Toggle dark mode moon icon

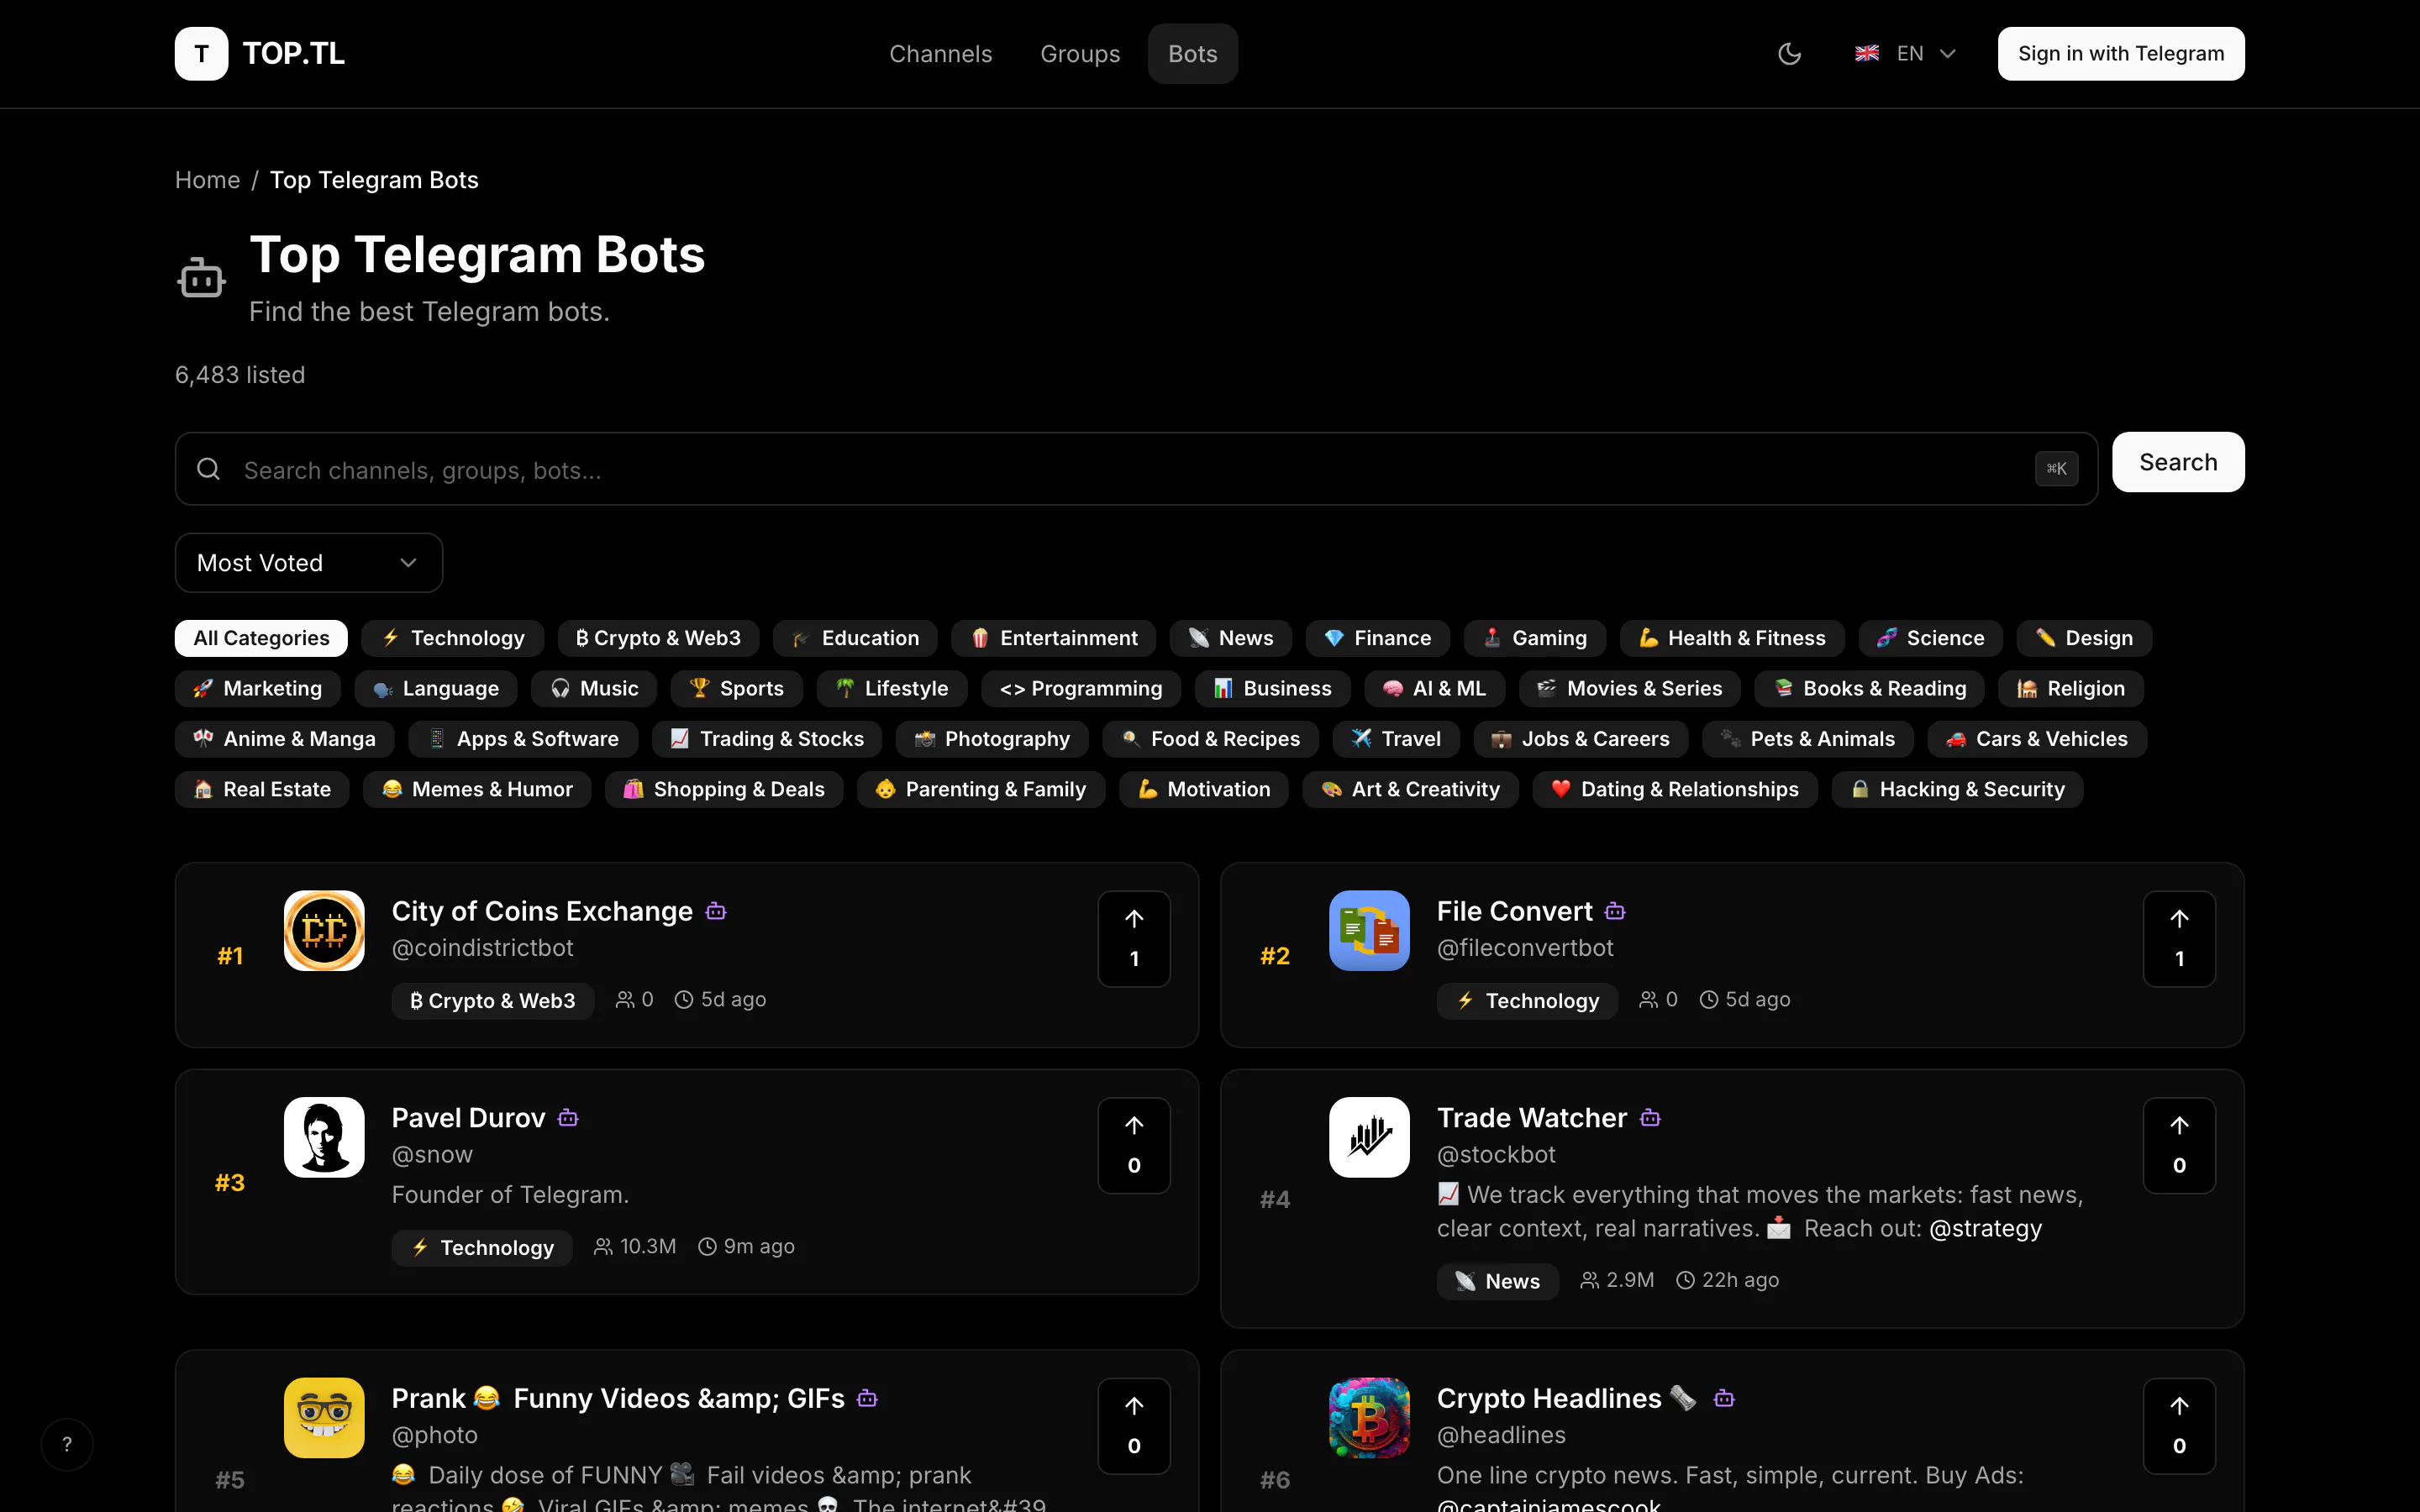coord(1789,54)
